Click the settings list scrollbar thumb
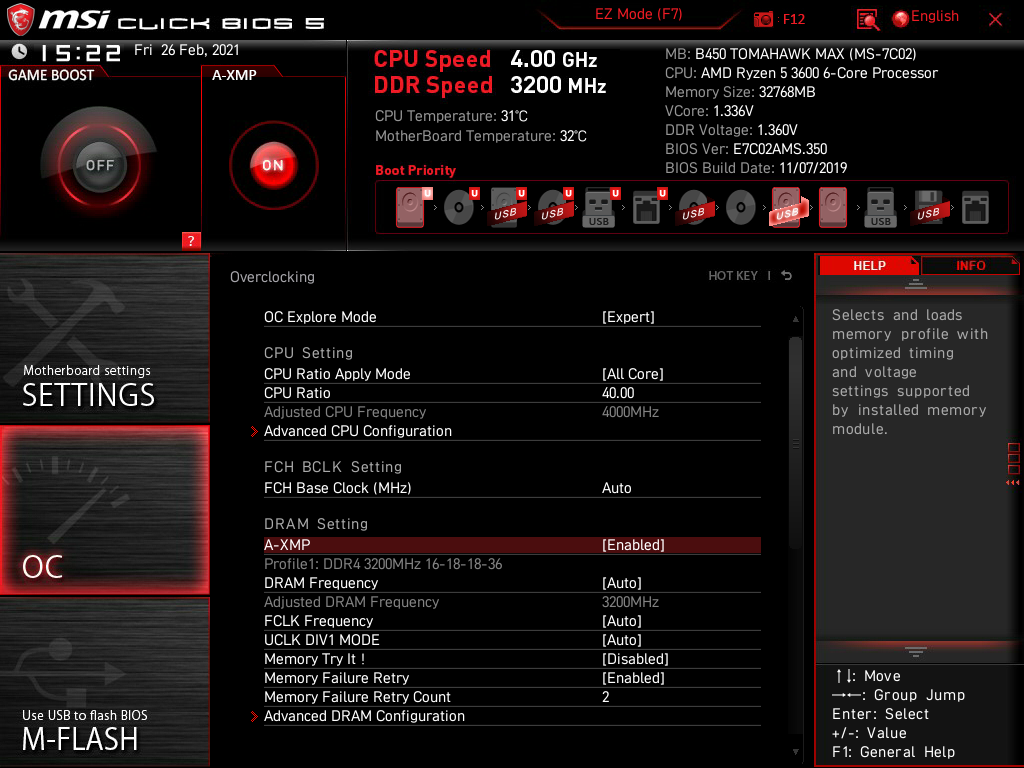This screenshot has height=768, width=1024. (795, 444)
